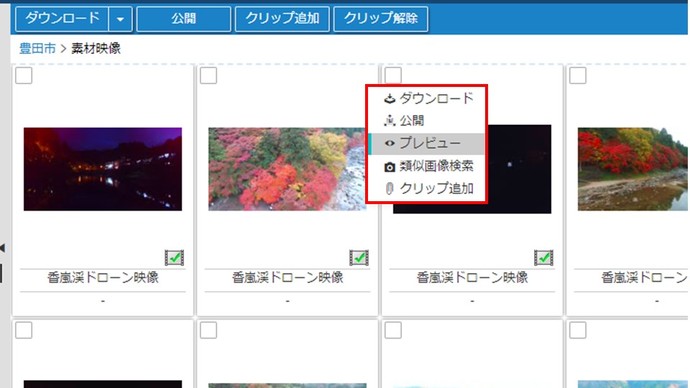Screen dimensions: 690x388
Task: Click the film-check icon on the third card
Action: (544, 258)
